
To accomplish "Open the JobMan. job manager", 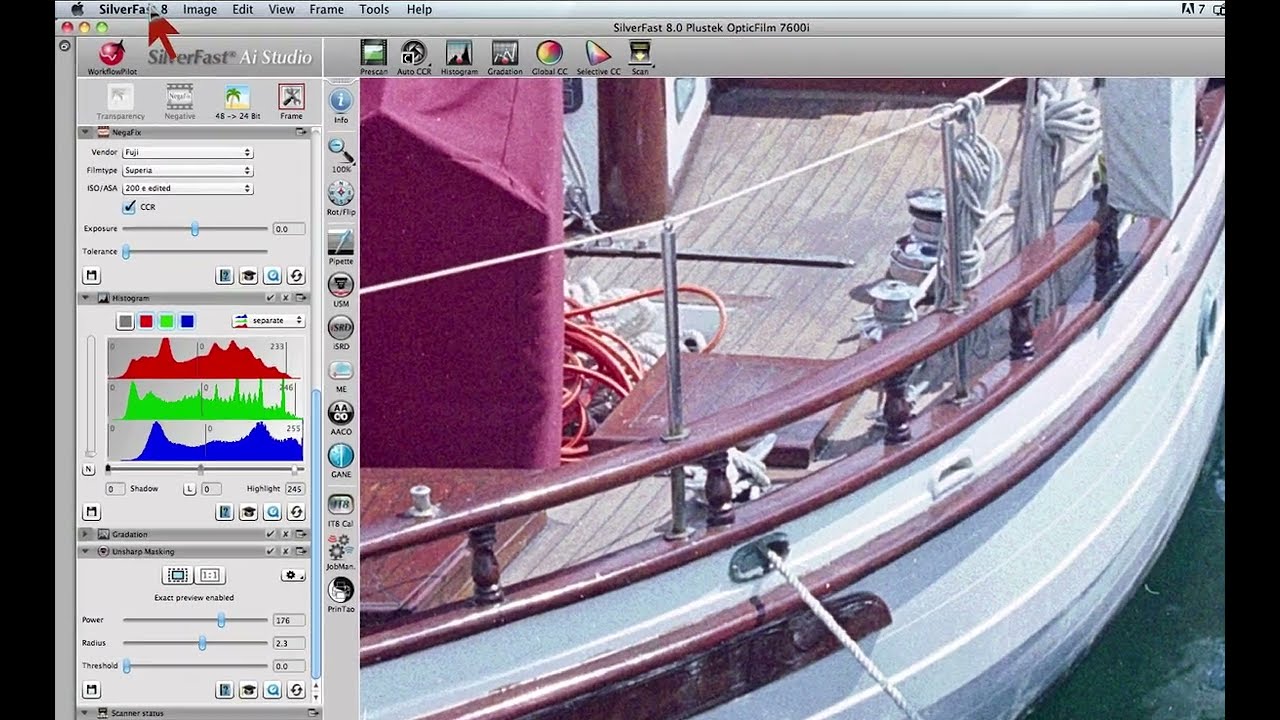I will coord(341,549).
